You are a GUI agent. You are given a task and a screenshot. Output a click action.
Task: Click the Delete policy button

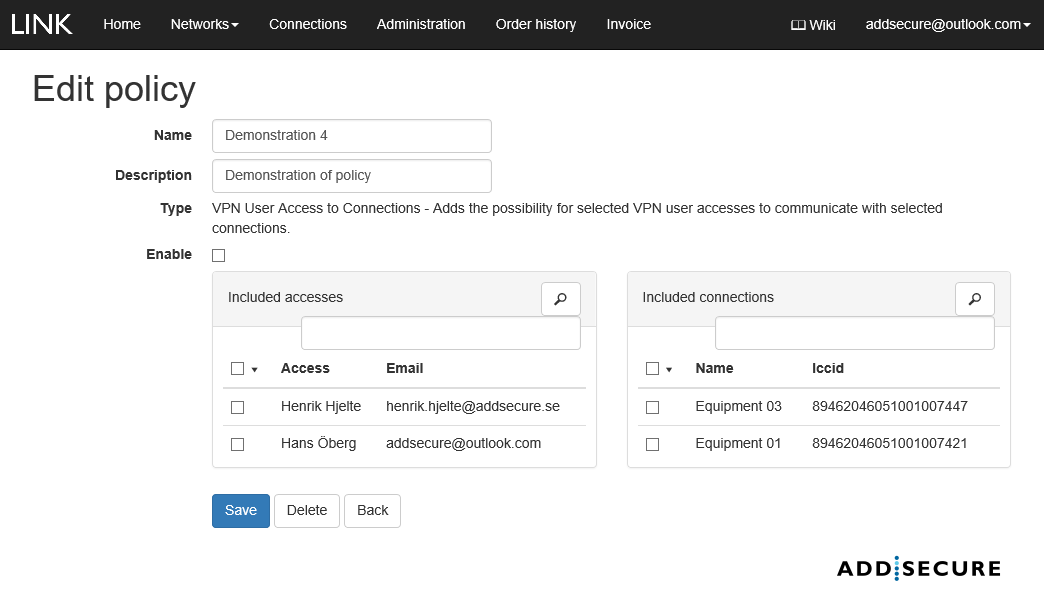[x=306, y=510]
